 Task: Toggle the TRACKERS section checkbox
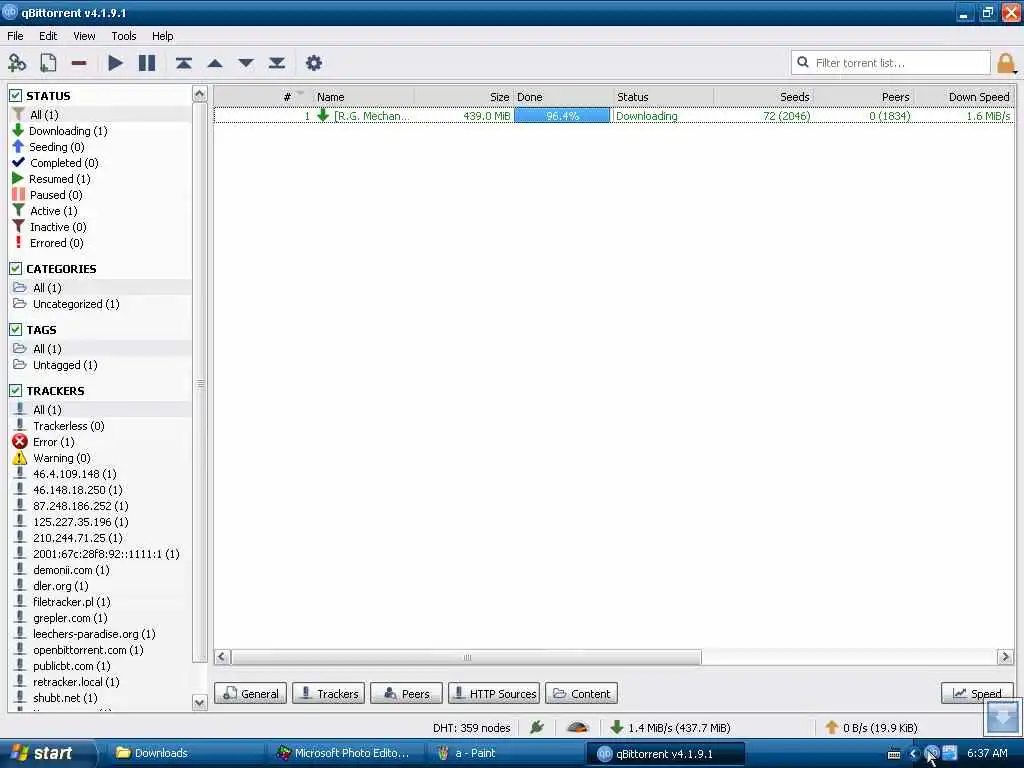pyautogui.click(x=16, y=391)
